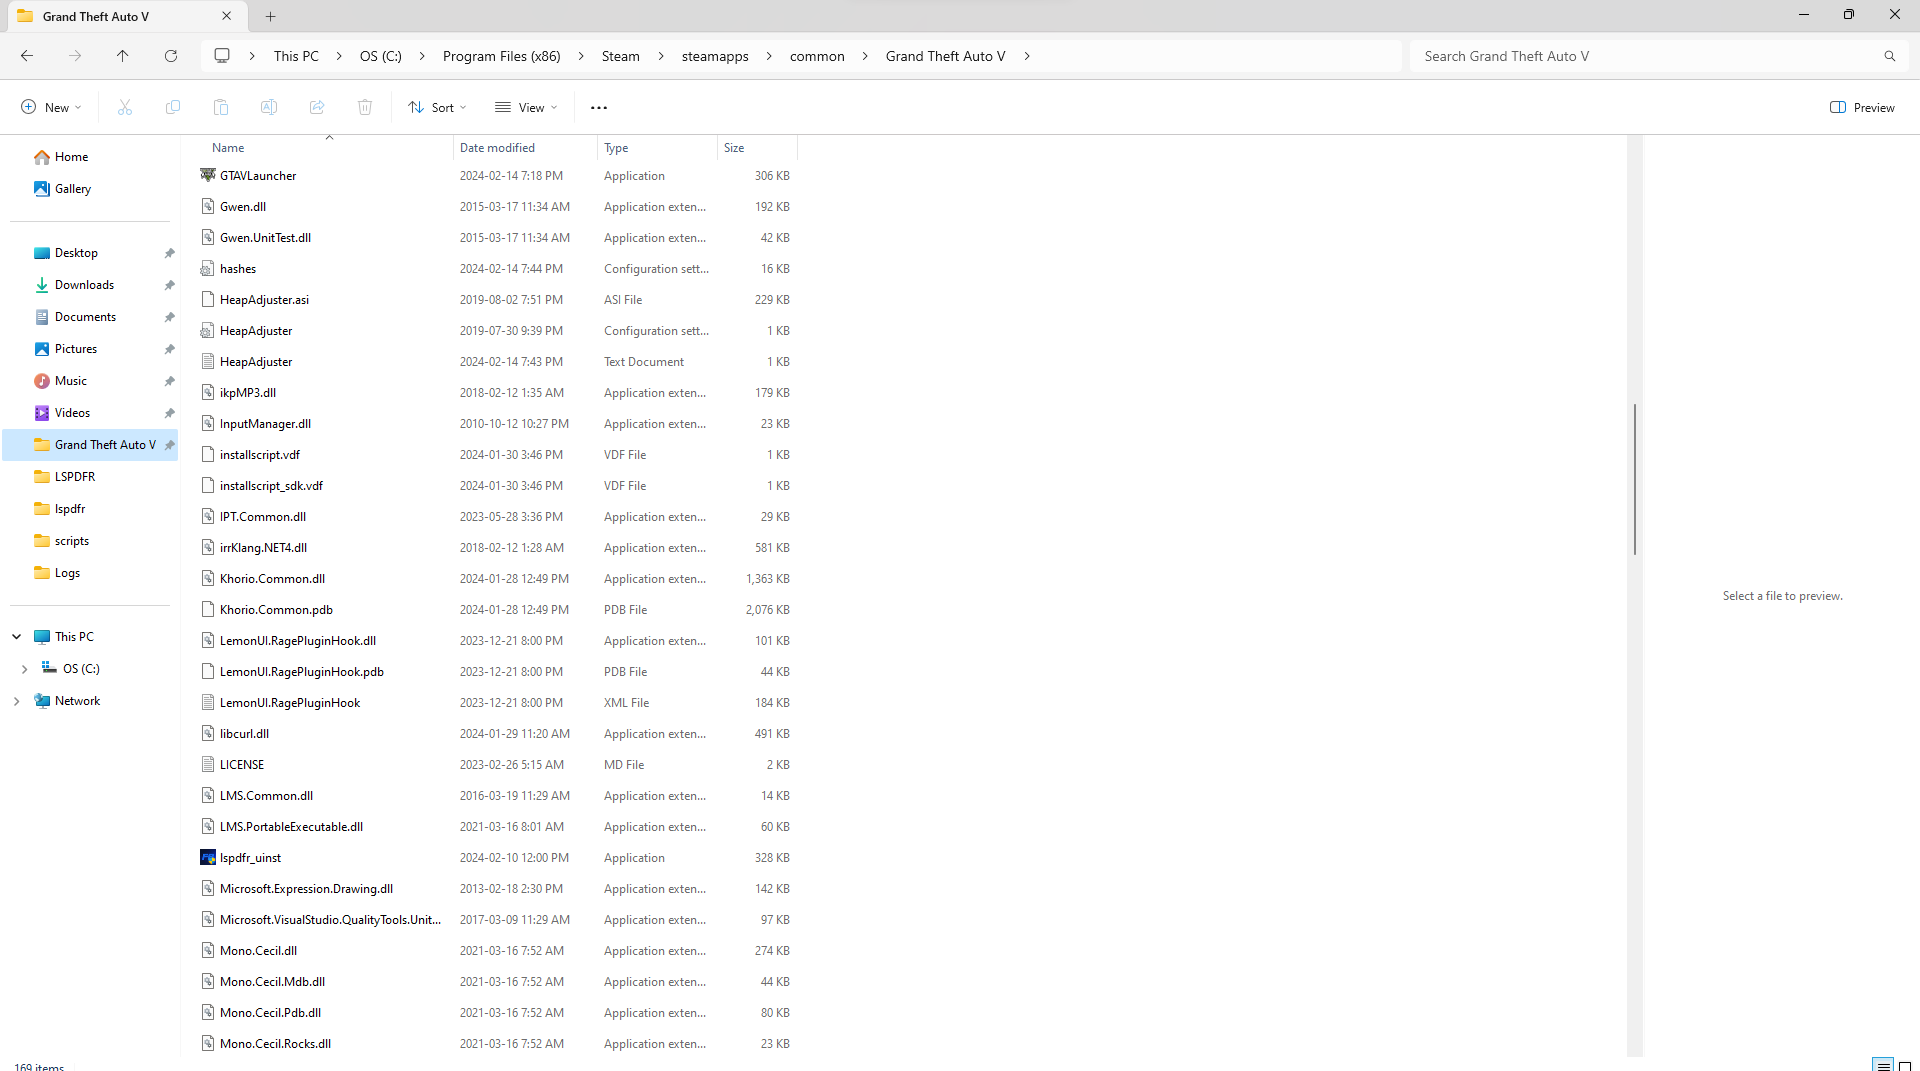
Task: Open Logs folder in sidebar
Action: pyautogui.click(x=67, y=573)
